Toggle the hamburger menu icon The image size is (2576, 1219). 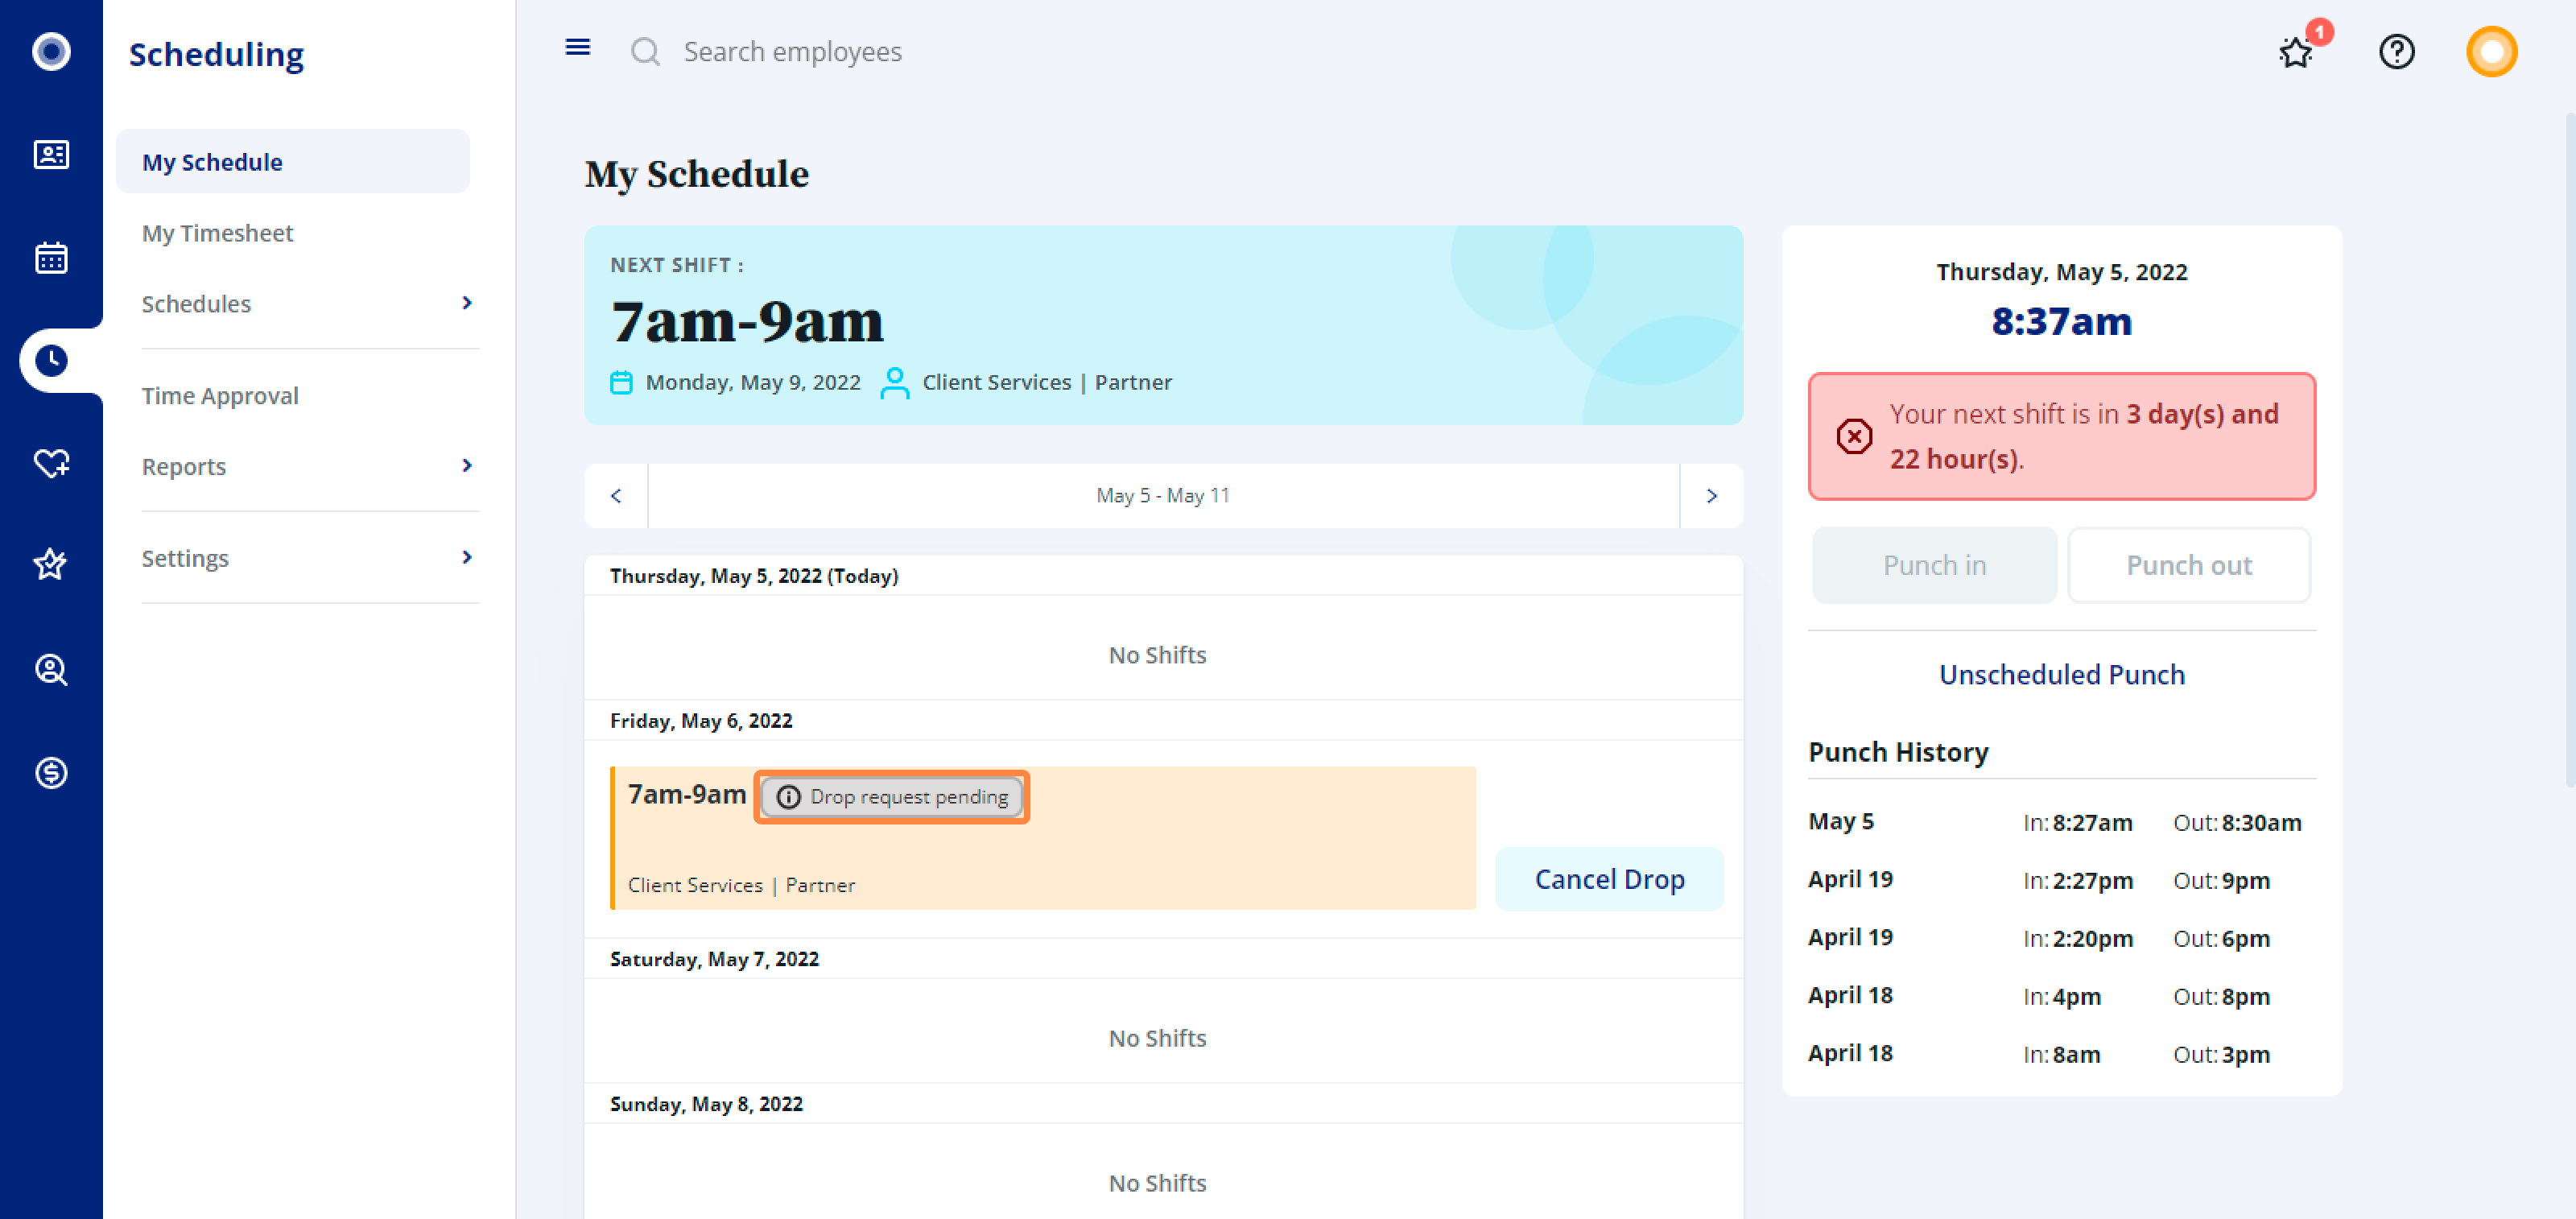(578, 47)
